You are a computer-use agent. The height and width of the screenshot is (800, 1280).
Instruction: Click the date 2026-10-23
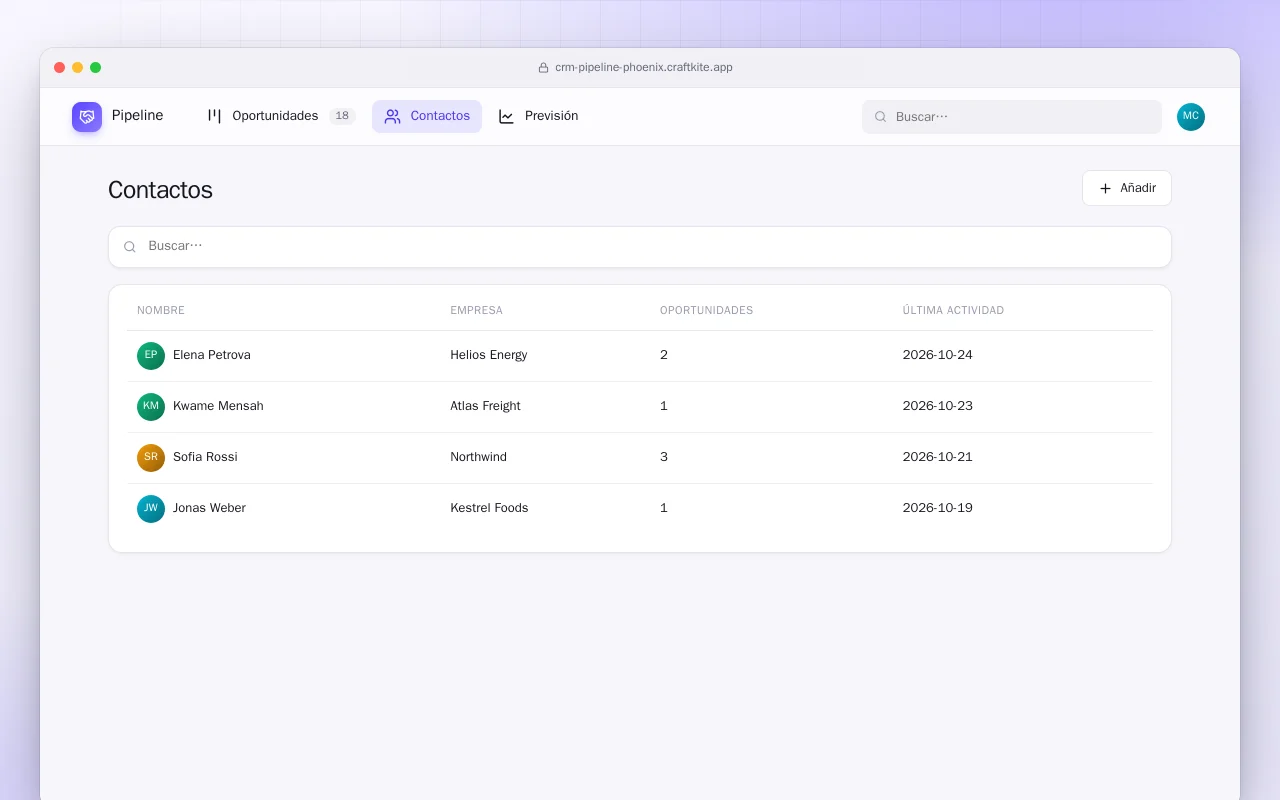click(937, 406)
